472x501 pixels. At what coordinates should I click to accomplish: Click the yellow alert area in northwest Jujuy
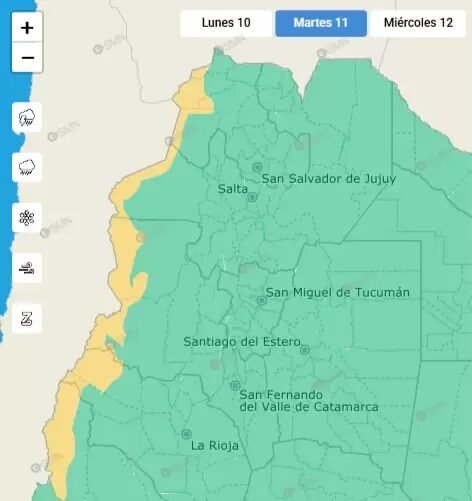click(x=194, y=92)
